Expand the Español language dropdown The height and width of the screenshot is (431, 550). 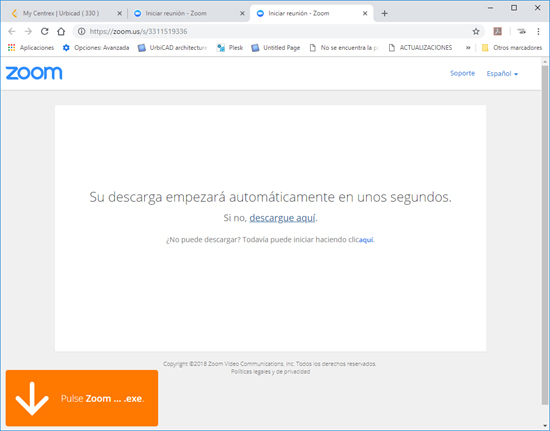[x=502, y=74]
